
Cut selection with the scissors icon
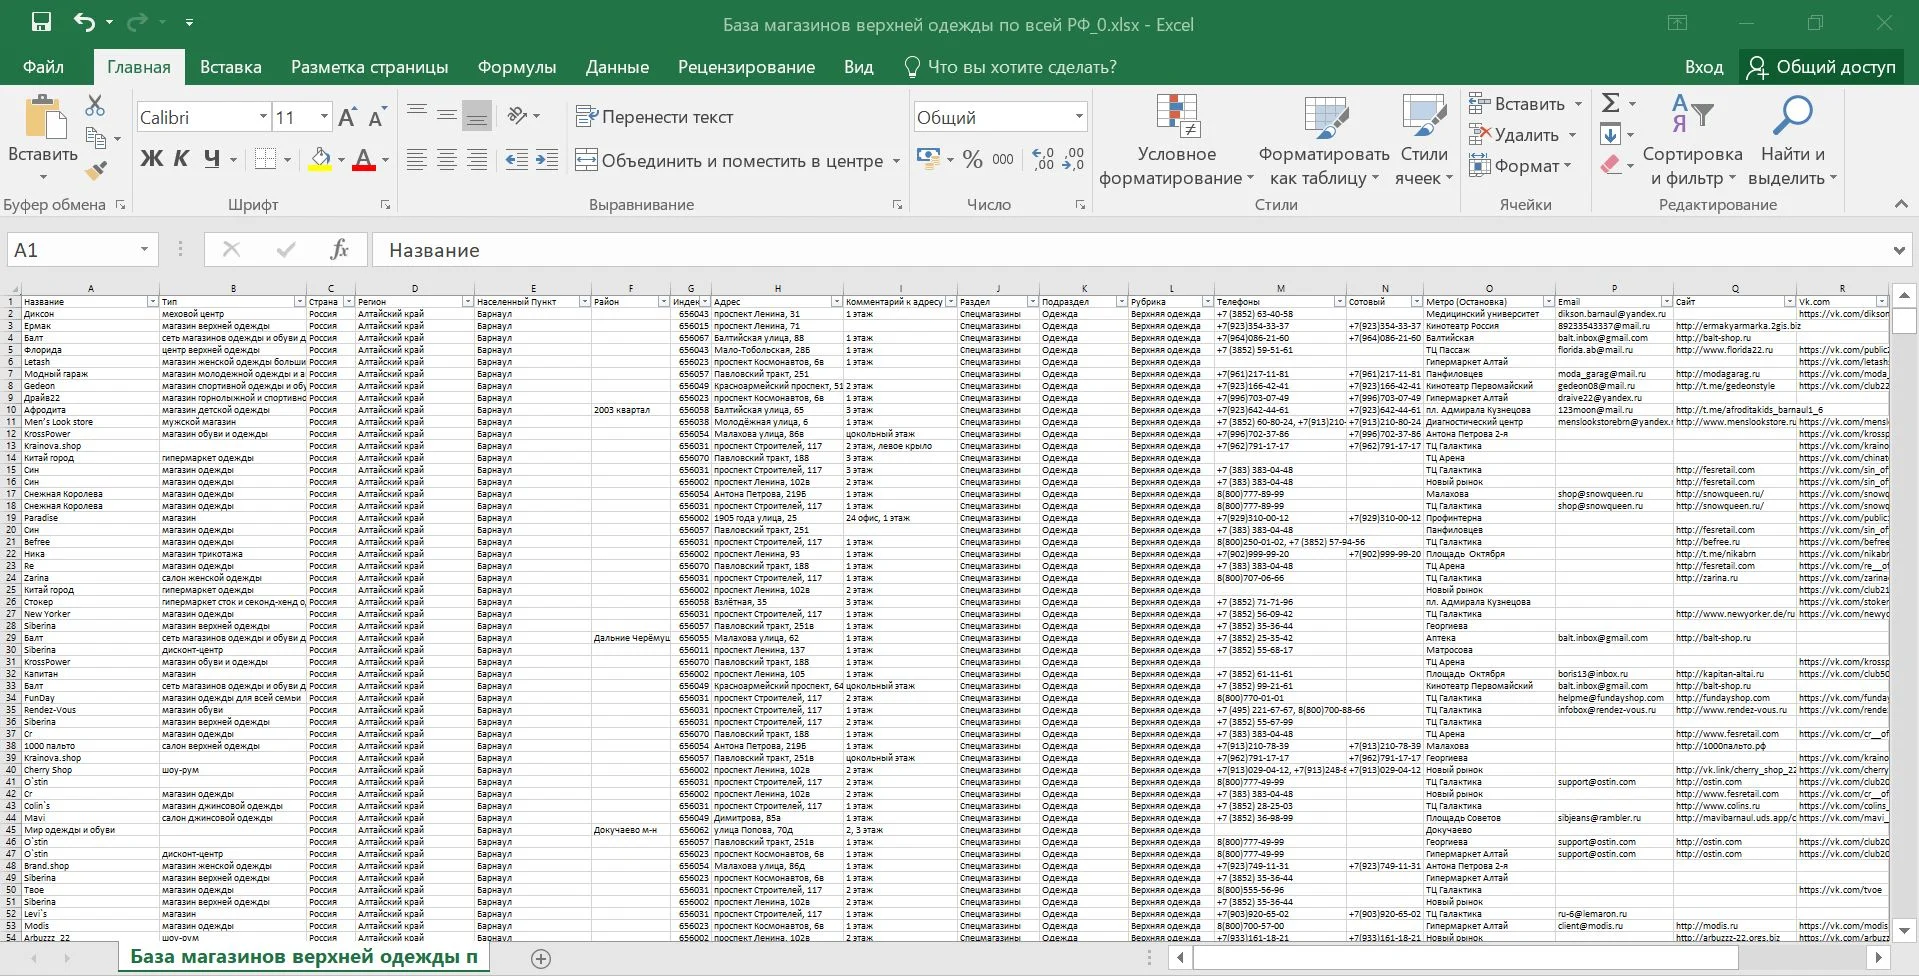click(95, 104)
